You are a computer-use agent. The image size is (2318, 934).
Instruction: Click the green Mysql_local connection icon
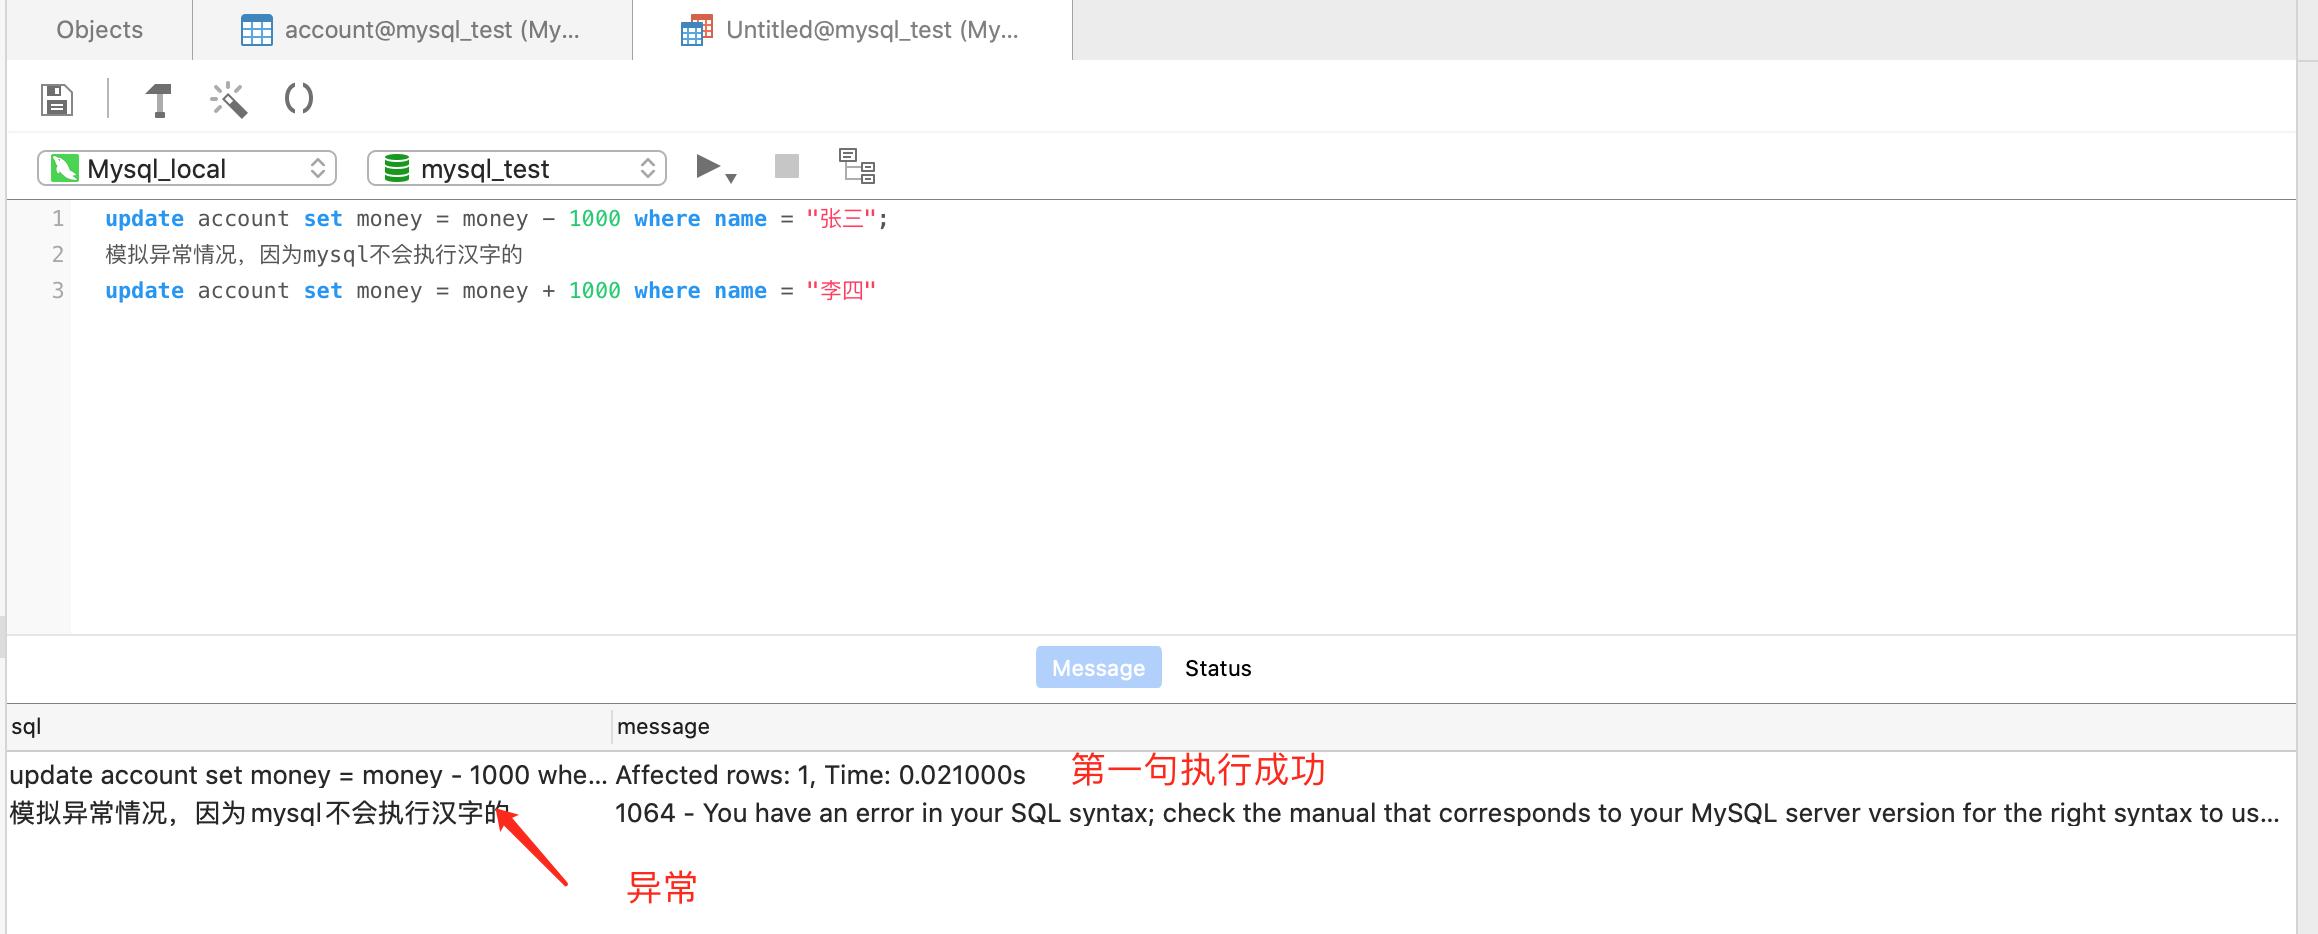(x=65, y=168)
